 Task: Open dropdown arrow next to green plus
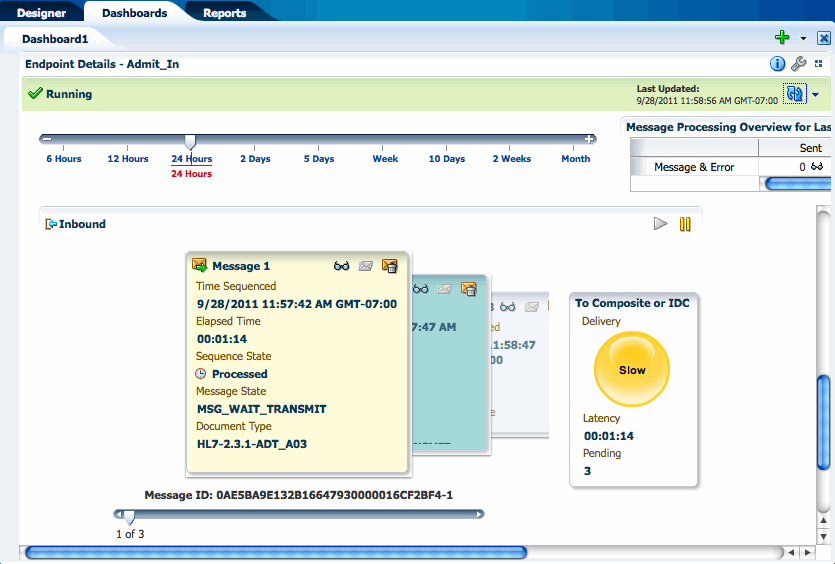point(803,38)
